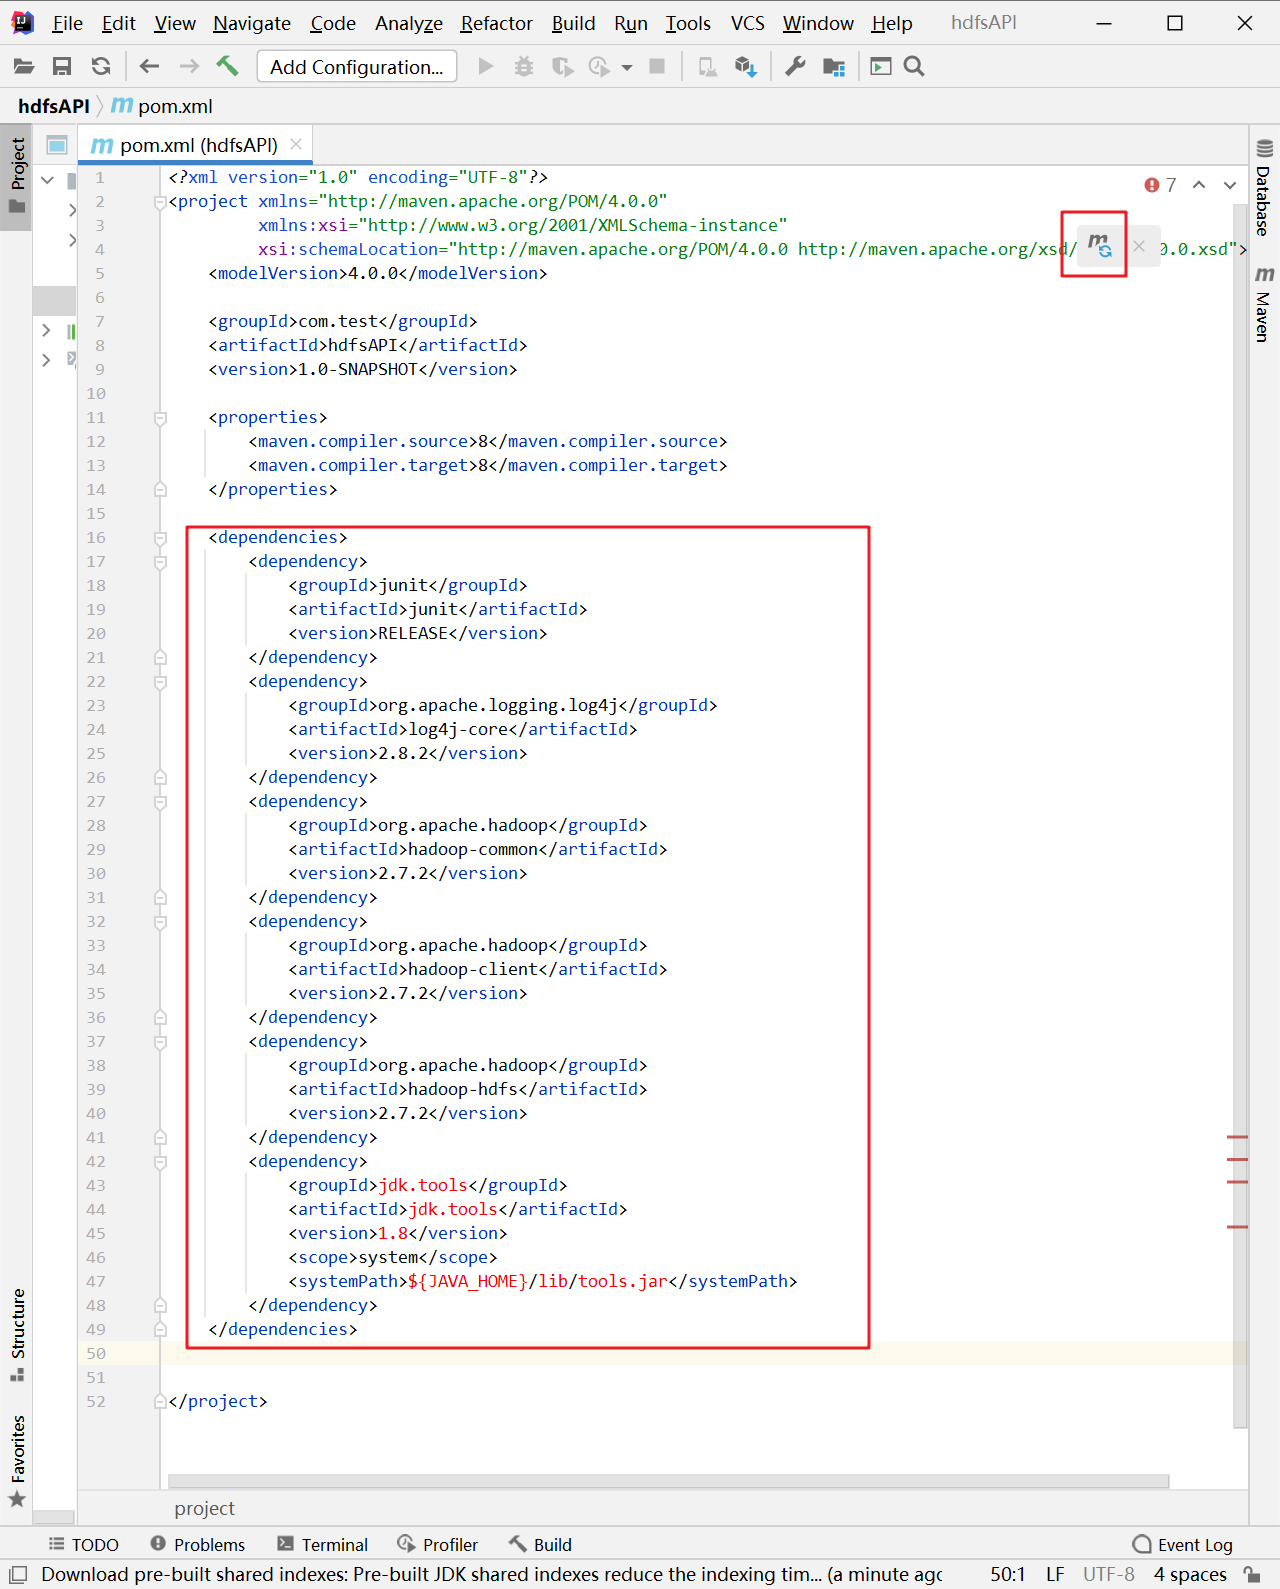Click the Run with Coverage icon
1280x1589 pixels.
563,67
